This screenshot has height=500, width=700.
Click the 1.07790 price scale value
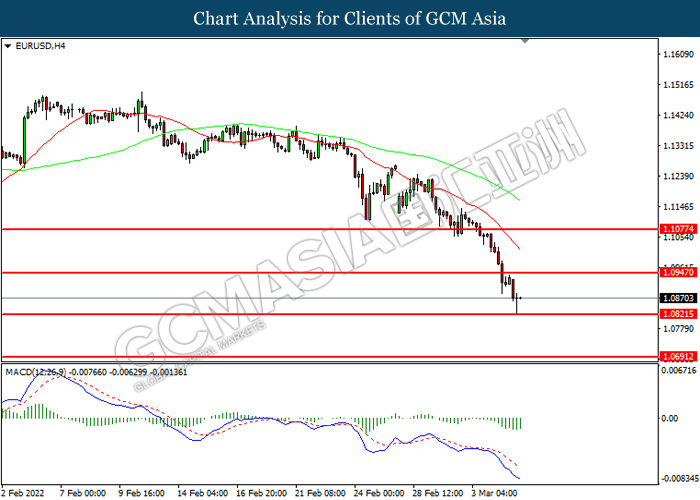click(x=679, y=329)
